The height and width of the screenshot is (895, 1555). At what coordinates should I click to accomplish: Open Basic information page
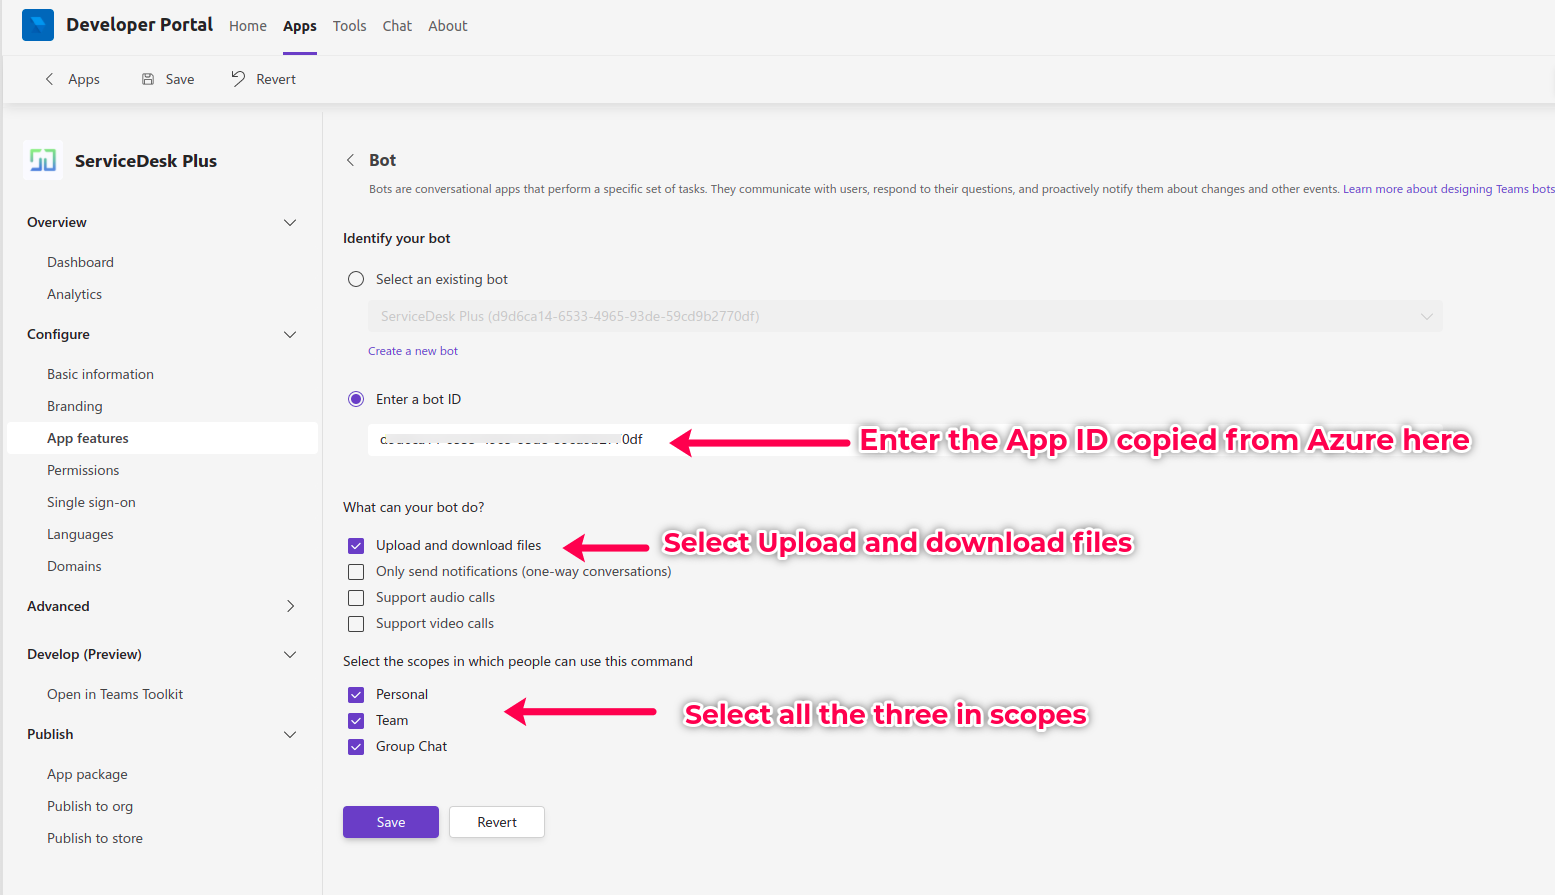[100, 374]
